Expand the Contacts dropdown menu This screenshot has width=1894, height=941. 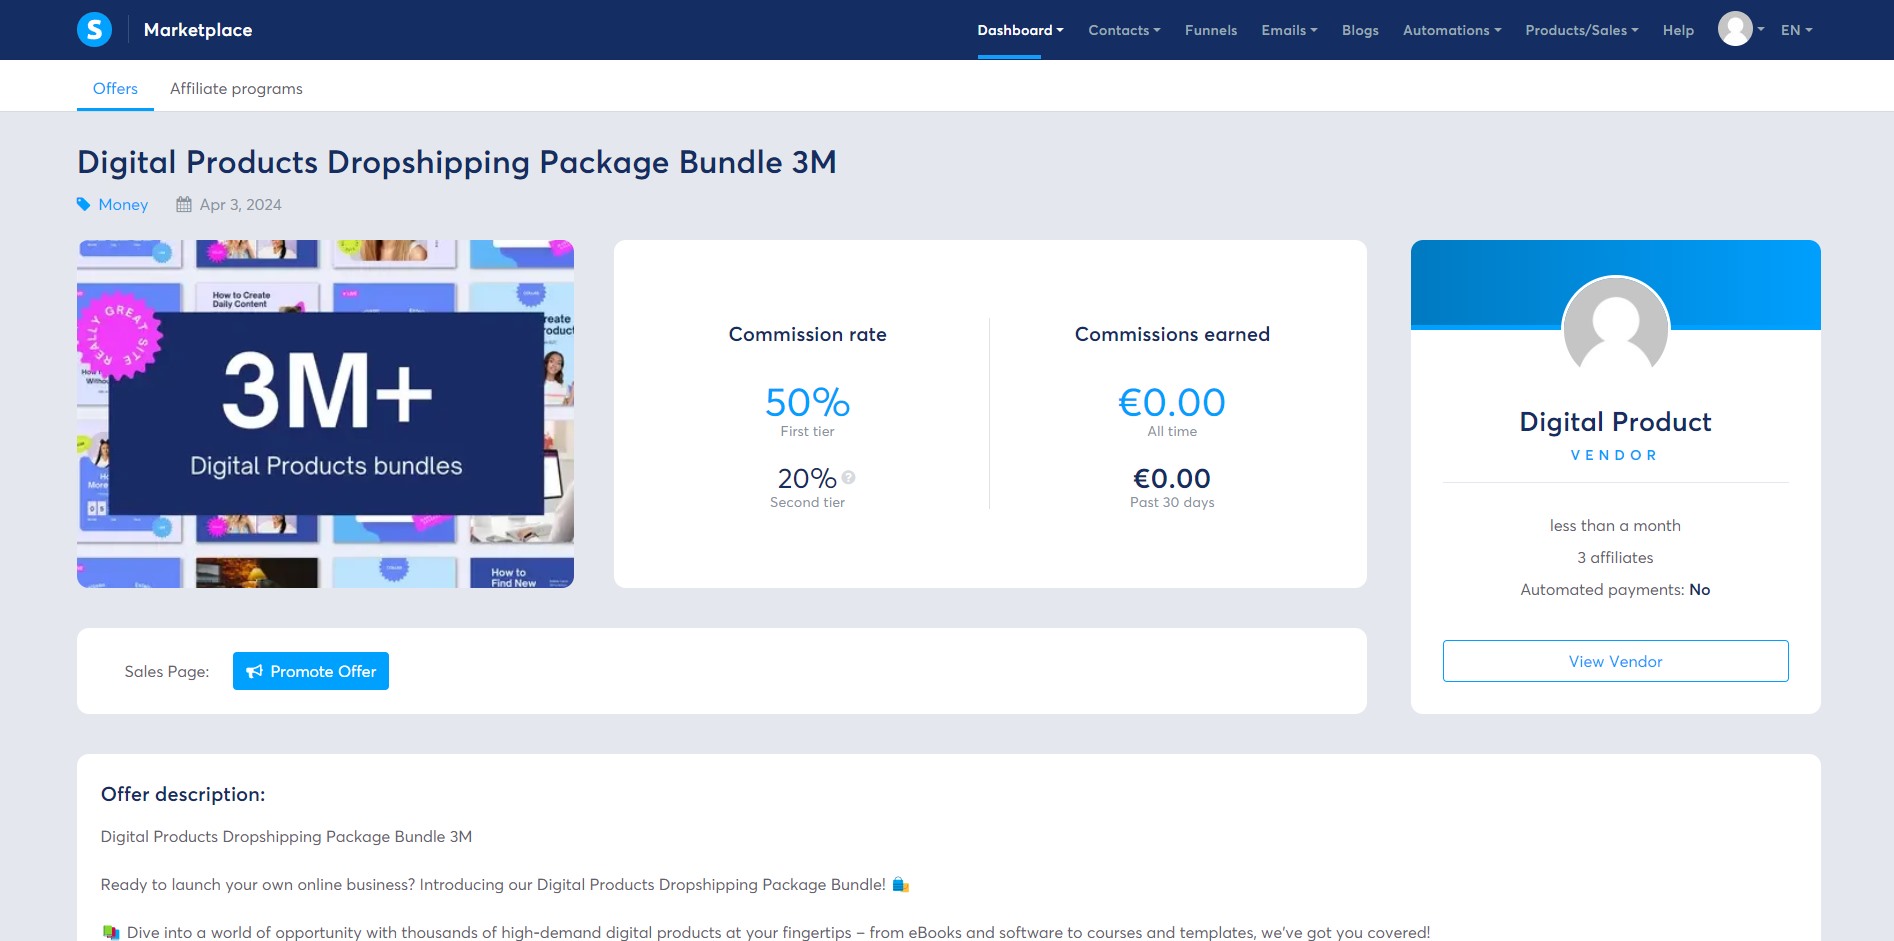click(x=1124, y=30)
